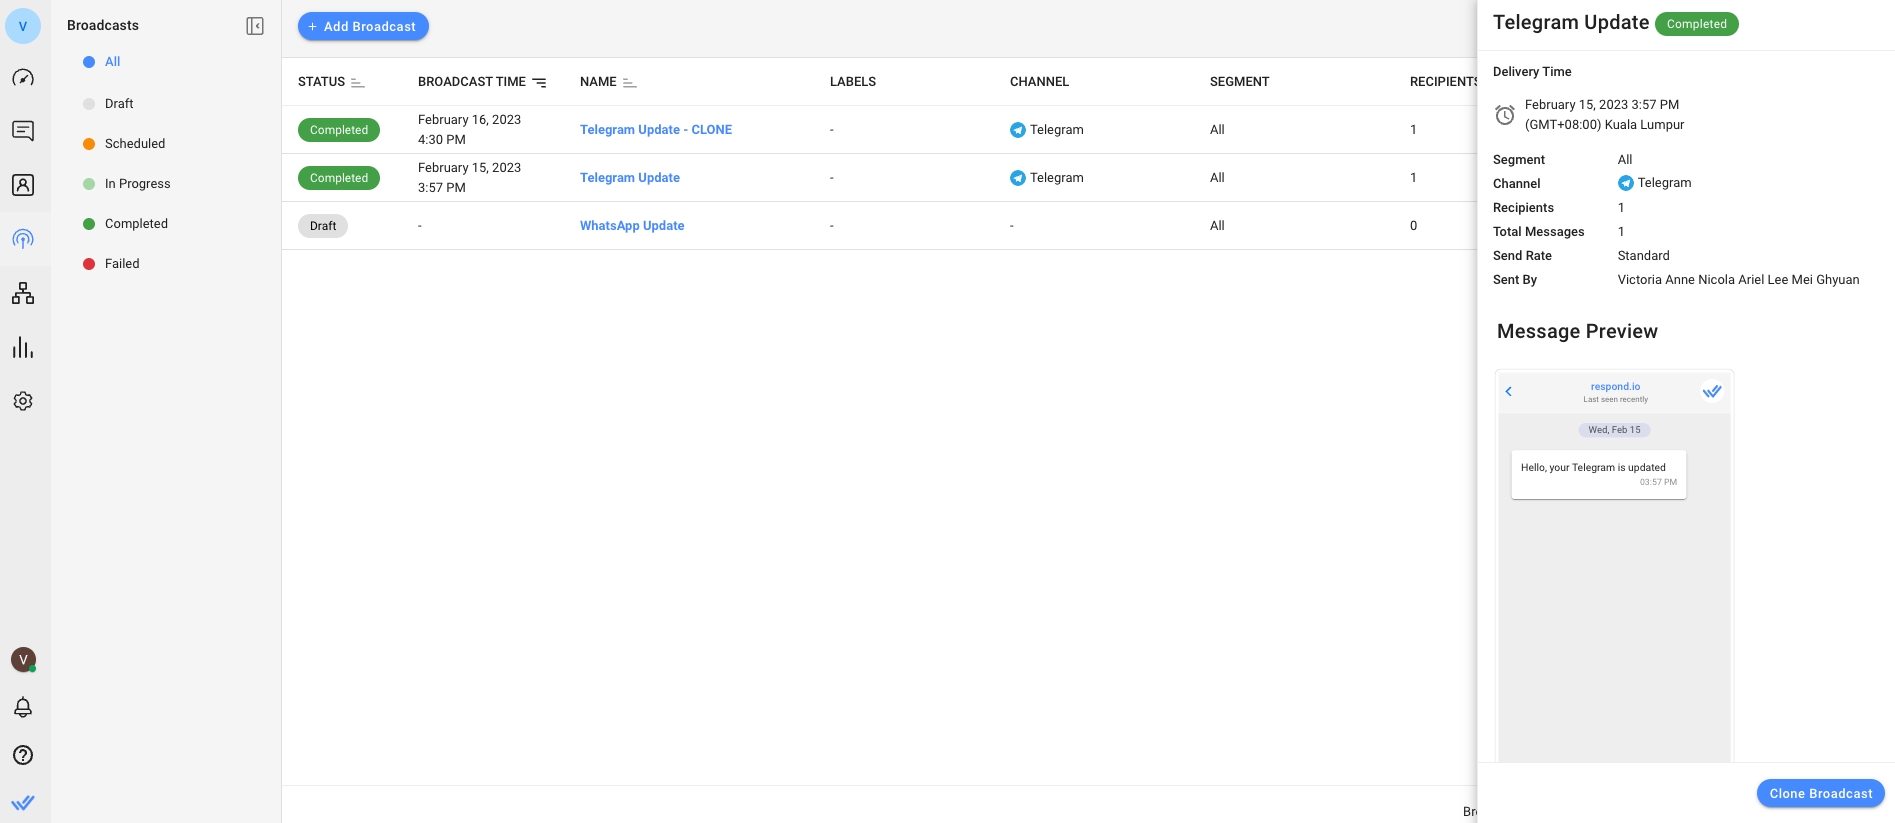Sort the table by Status column

[x=357, y=82]
